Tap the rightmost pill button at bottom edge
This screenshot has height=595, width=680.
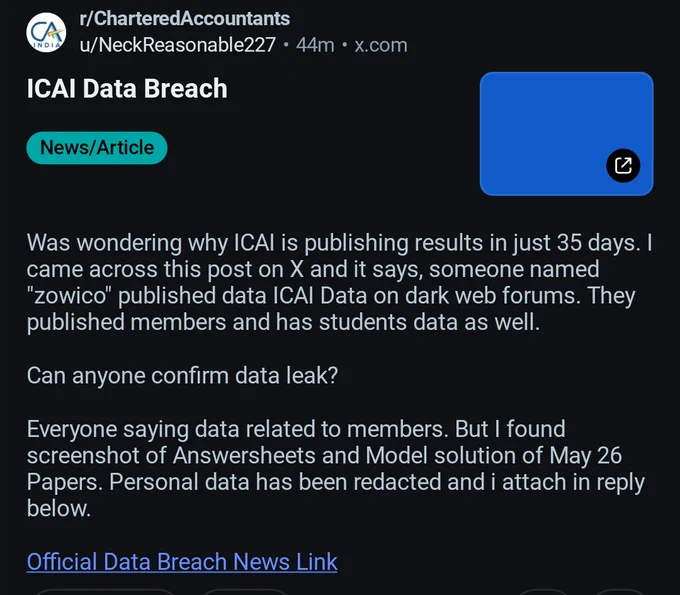(x=621, y=592)
